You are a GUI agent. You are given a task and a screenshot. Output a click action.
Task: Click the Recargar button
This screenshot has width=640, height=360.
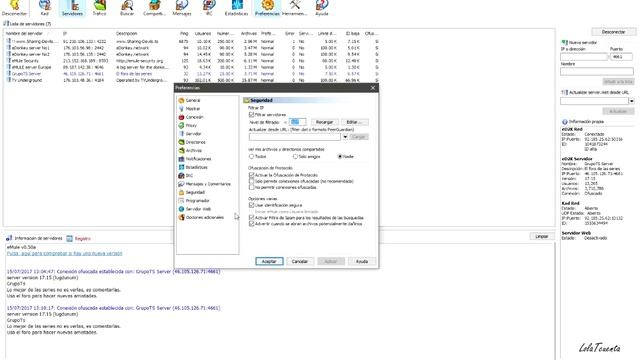324,122
